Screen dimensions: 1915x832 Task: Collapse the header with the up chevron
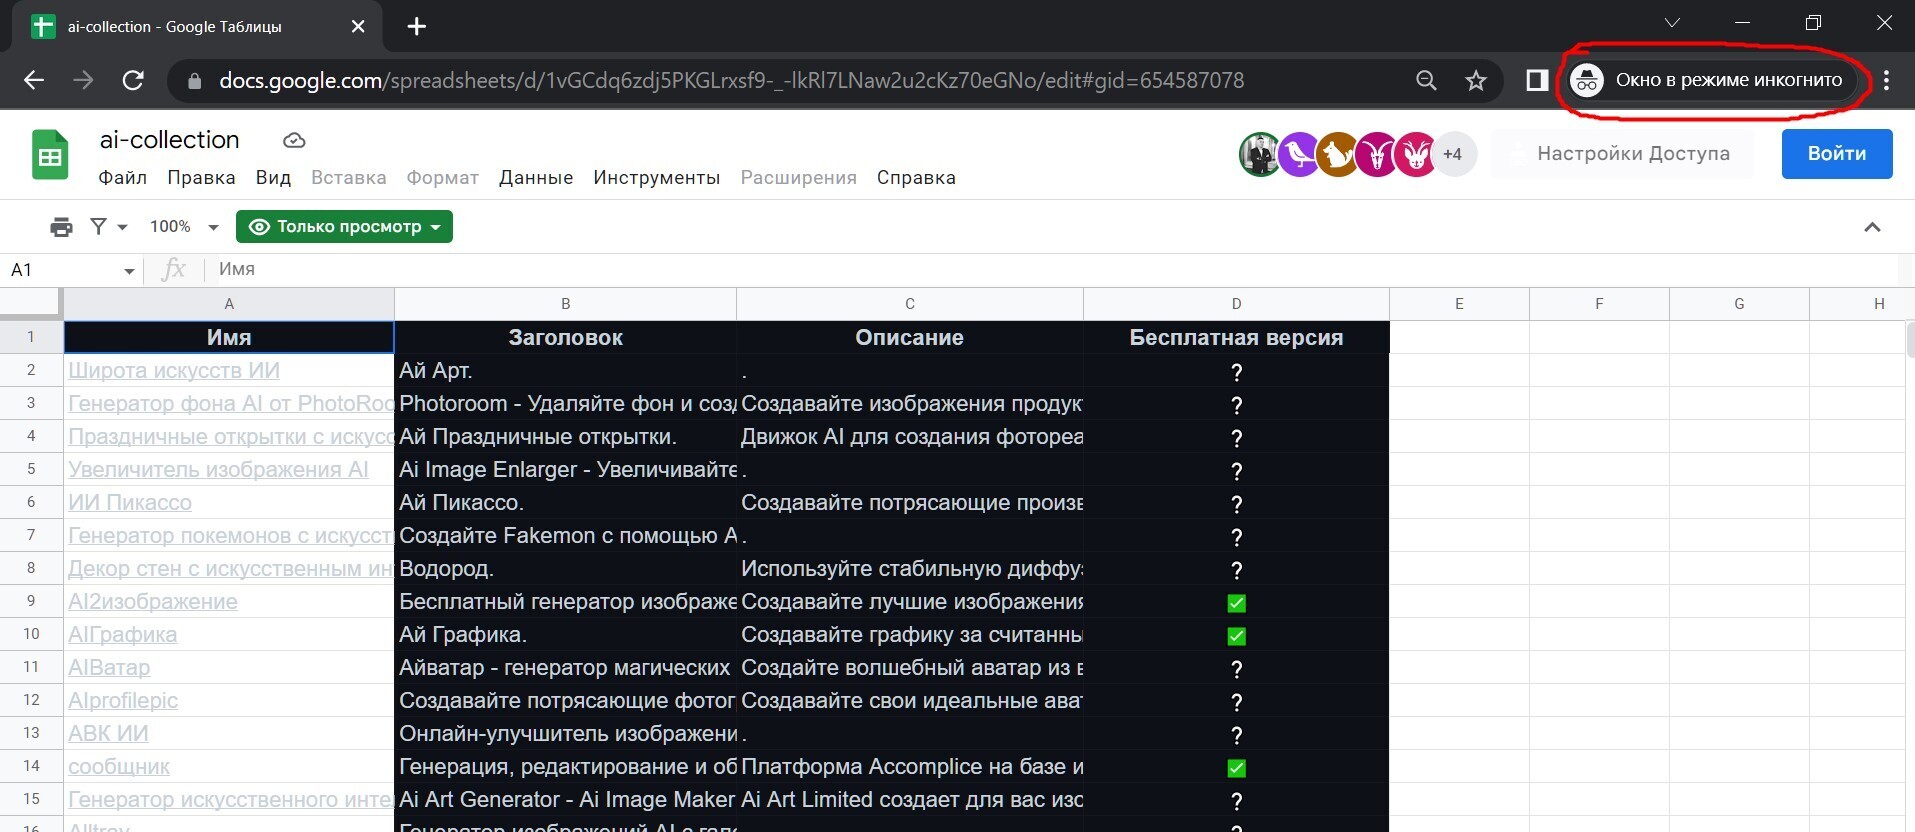point(1872,227)
